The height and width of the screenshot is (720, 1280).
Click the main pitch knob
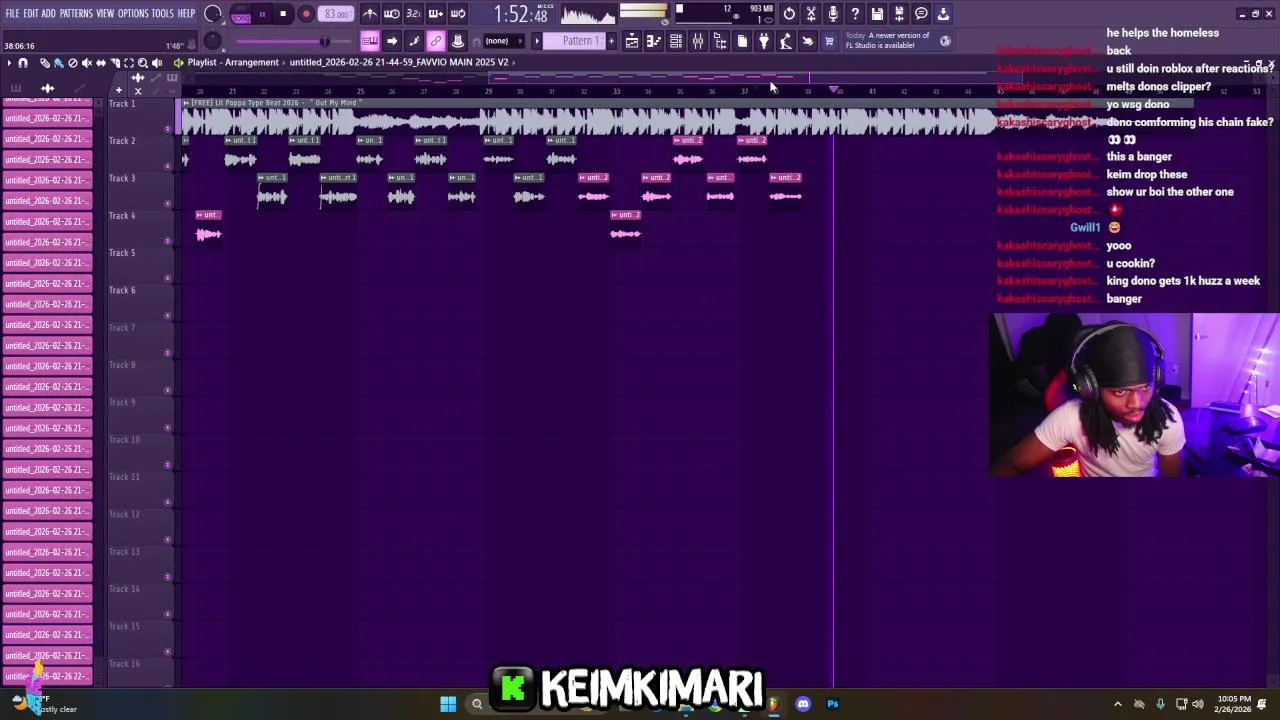pyautogui.click(x=212, y=41)
